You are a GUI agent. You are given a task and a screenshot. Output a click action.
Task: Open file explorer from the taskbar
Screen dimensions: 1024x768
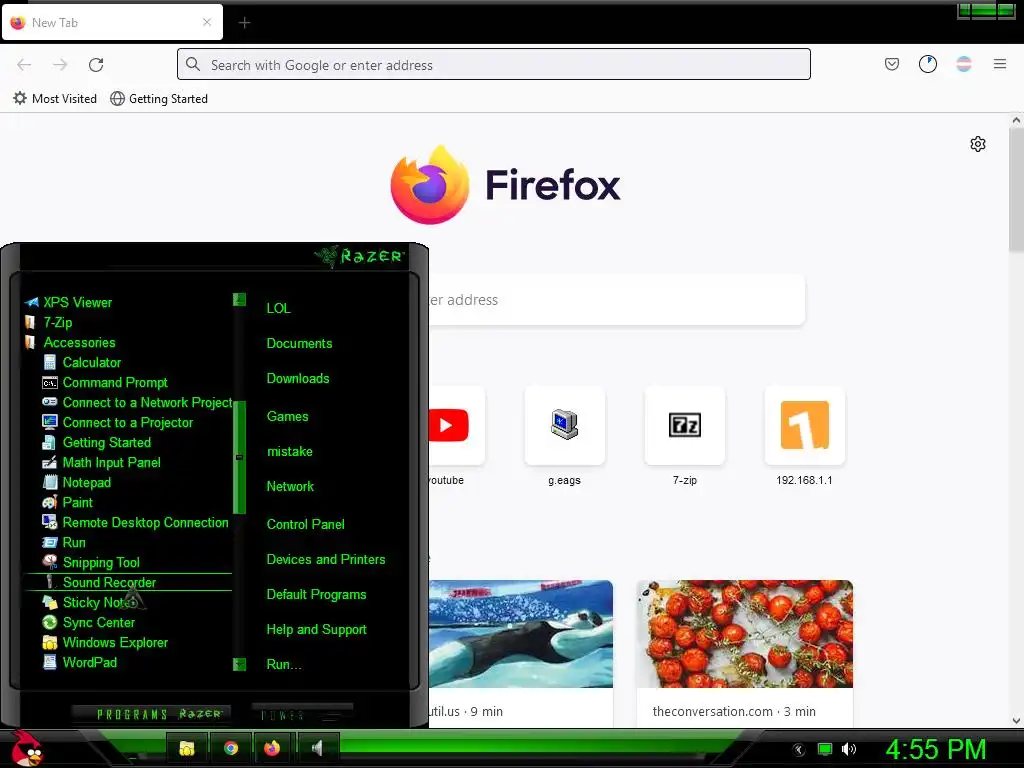(187, 748)
